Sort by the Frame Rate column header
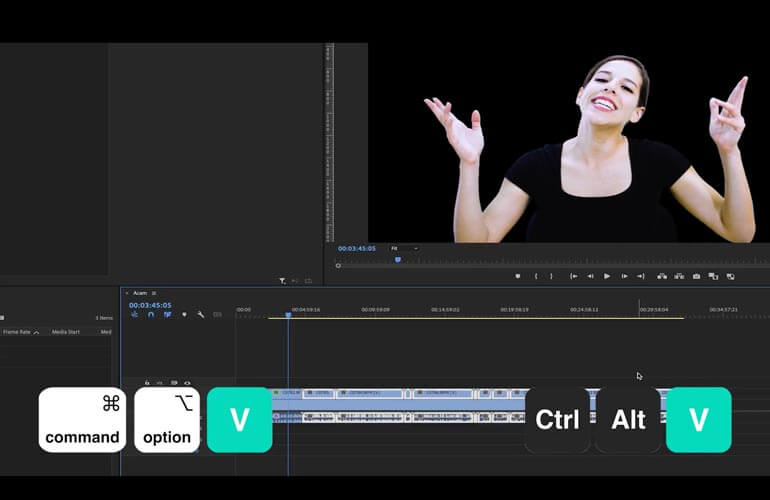Screen dimensions: 770x500 pos(17,332)
